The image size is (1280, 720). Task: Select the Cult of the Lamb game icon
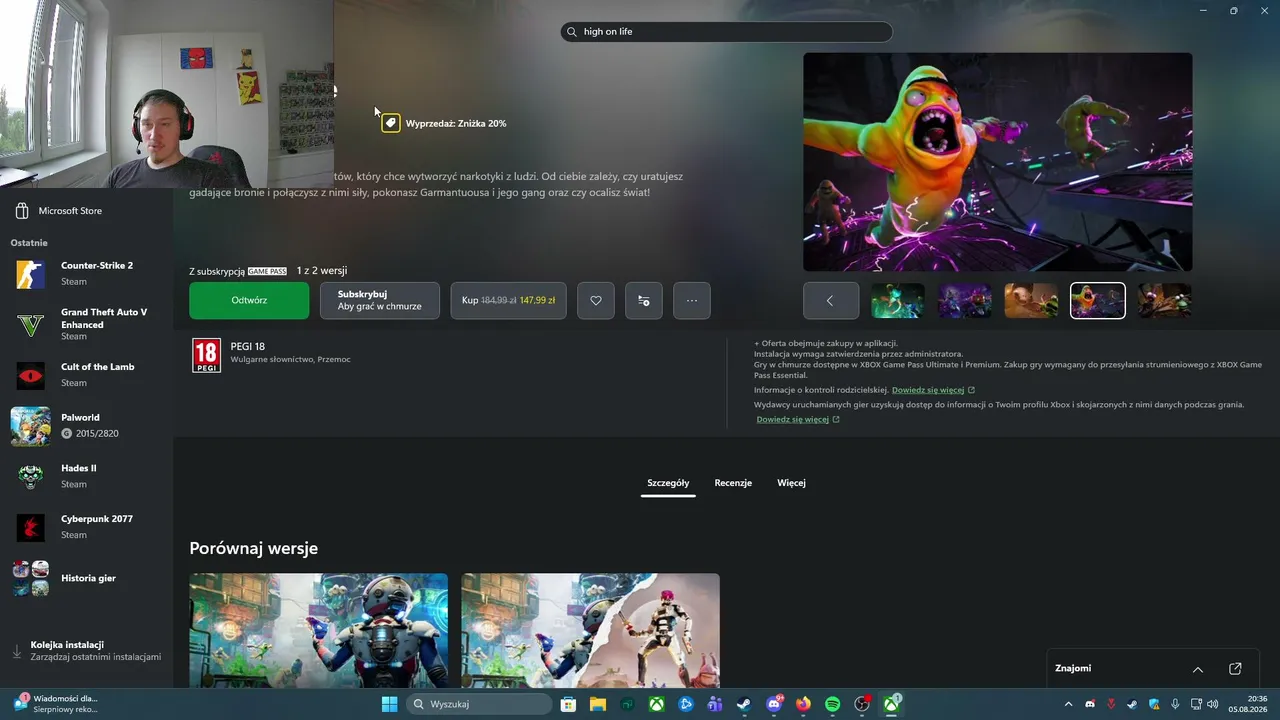pyautogui.click(x=31, y=375)
